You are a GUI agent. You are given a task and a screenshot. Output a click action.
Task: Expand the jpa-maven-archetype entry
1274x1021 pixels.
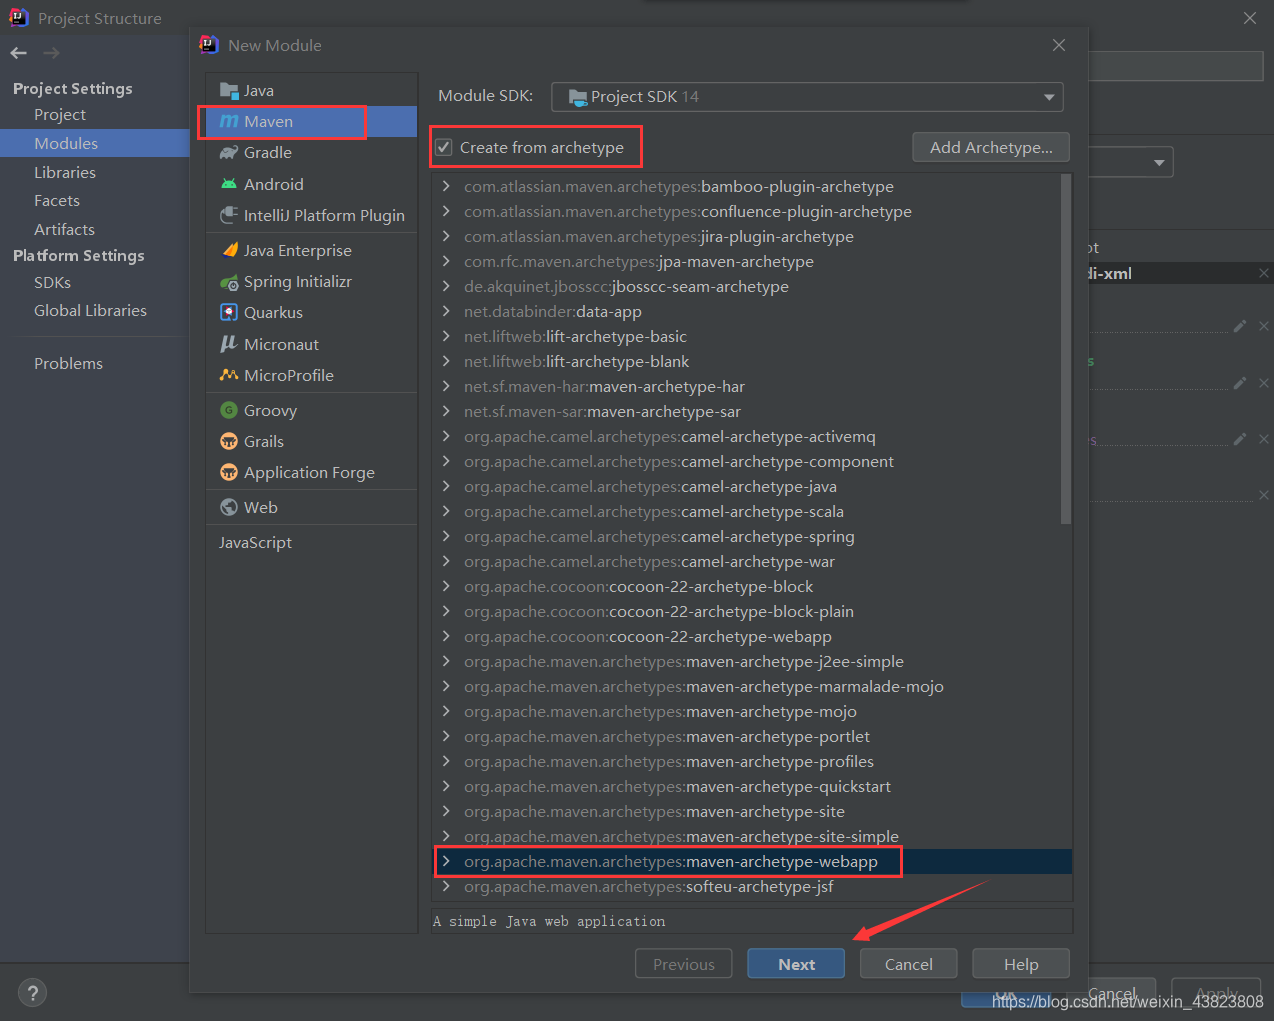pyautogui.click(x=446, y=261)
